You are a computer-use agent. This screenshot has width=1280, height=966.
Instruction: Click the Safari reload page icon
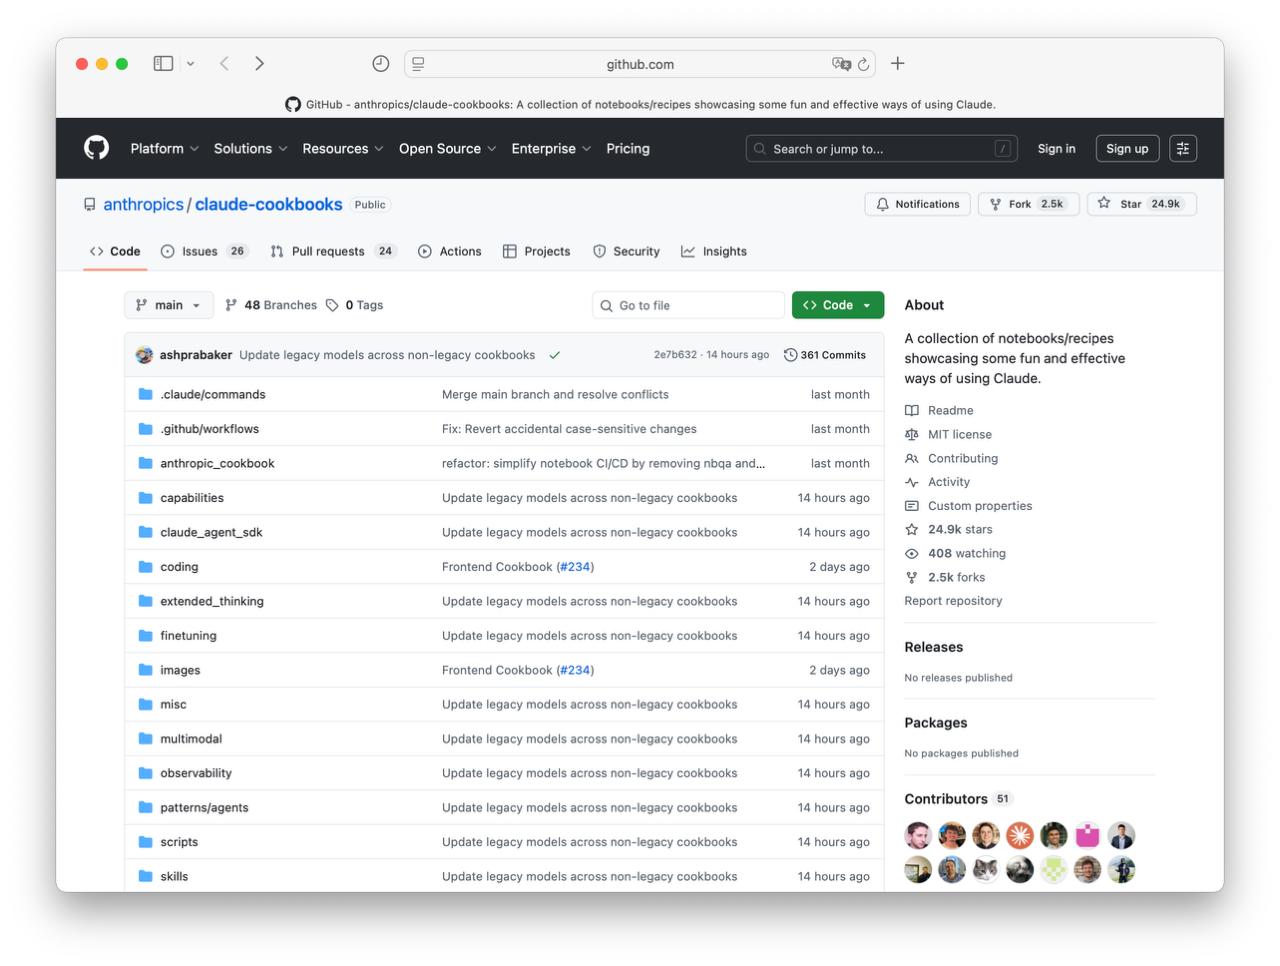click(863, 64)
